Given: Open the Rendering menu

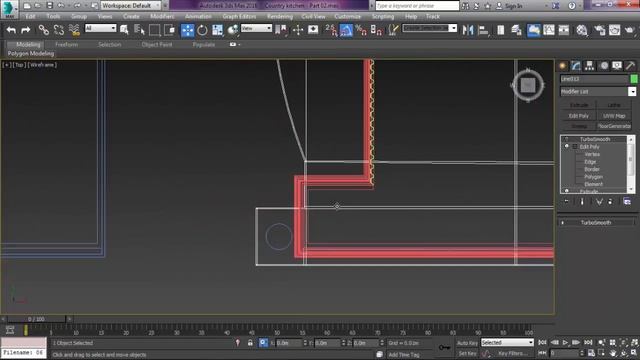Looking at the screenshot, I should point(280,16).
